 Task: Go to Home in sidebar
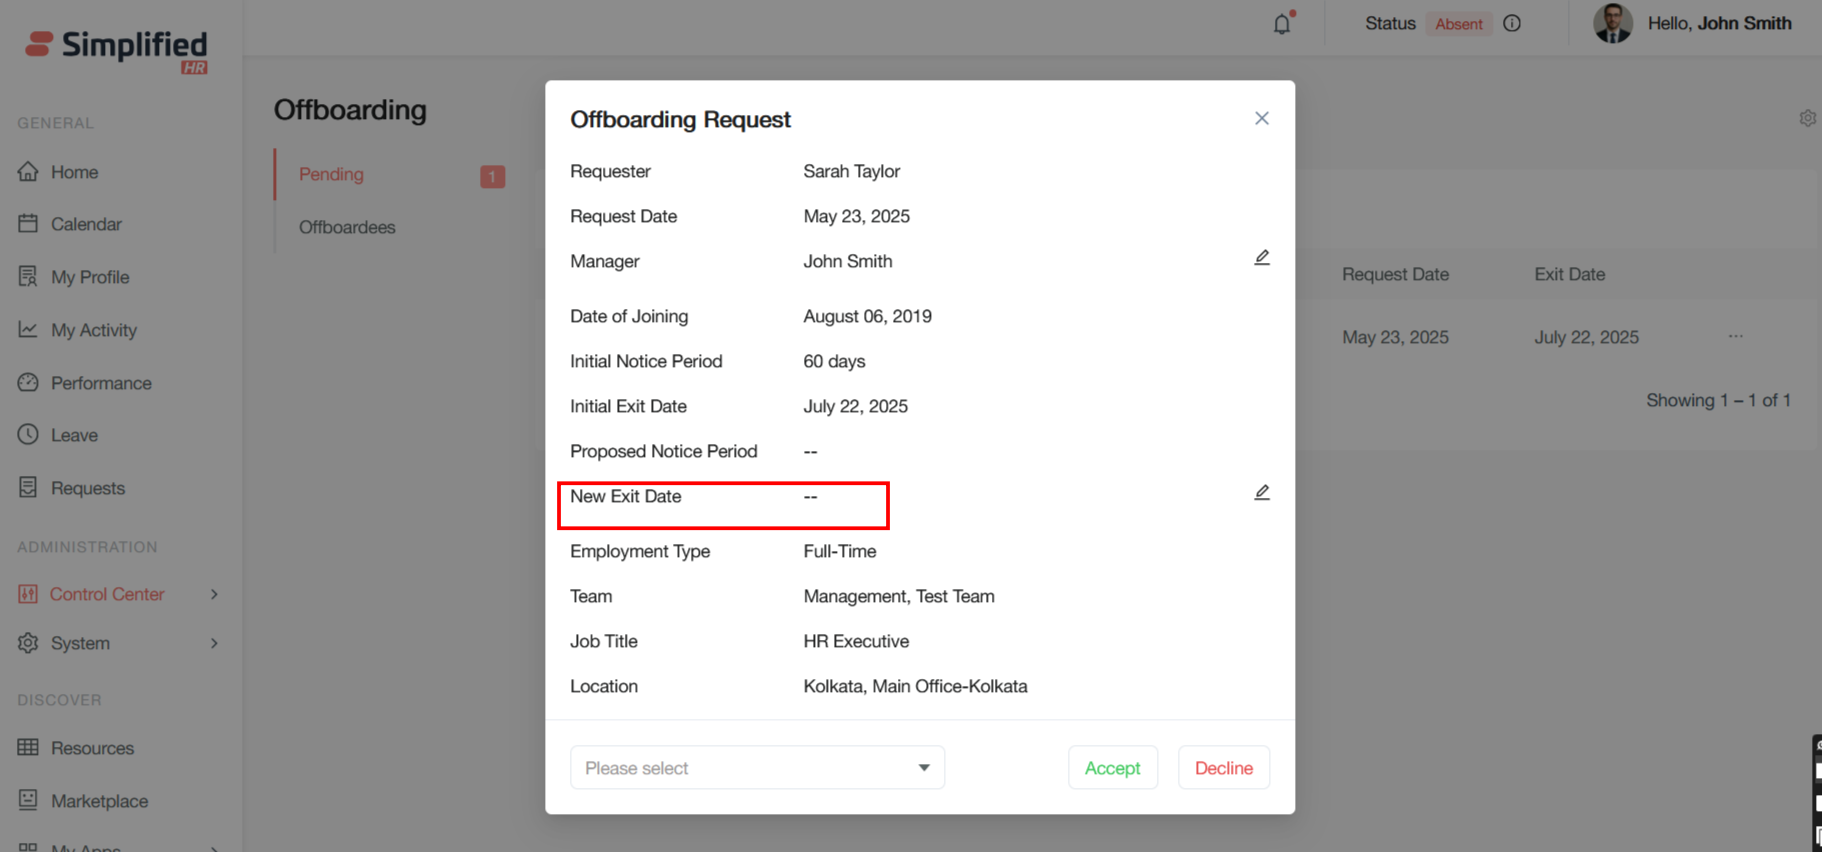(74, 172)
